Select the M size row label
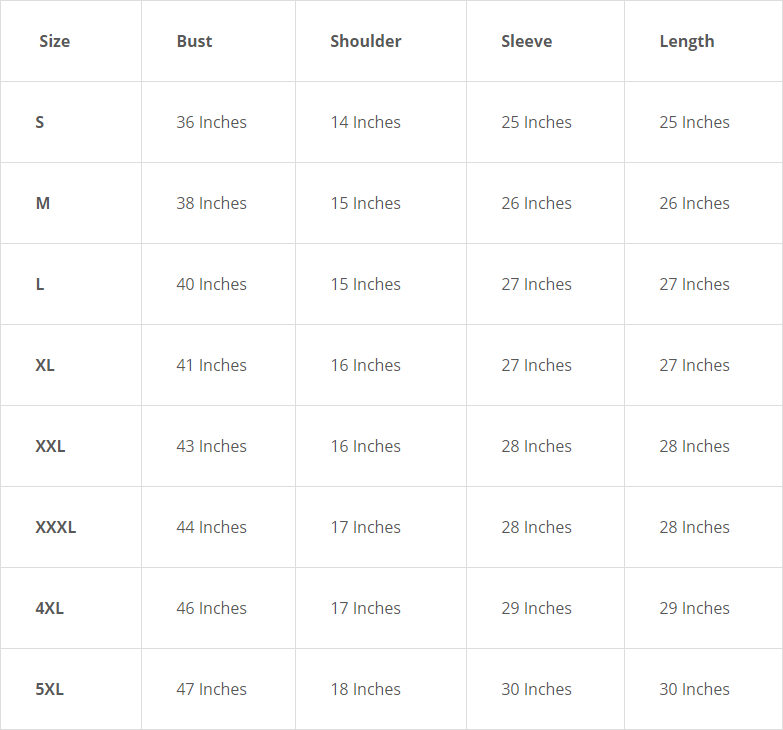 [x=42, y=203]
